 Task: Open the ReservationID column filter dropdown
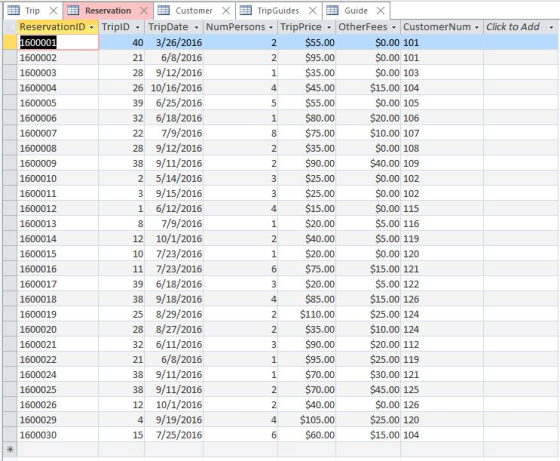(92, 27)
